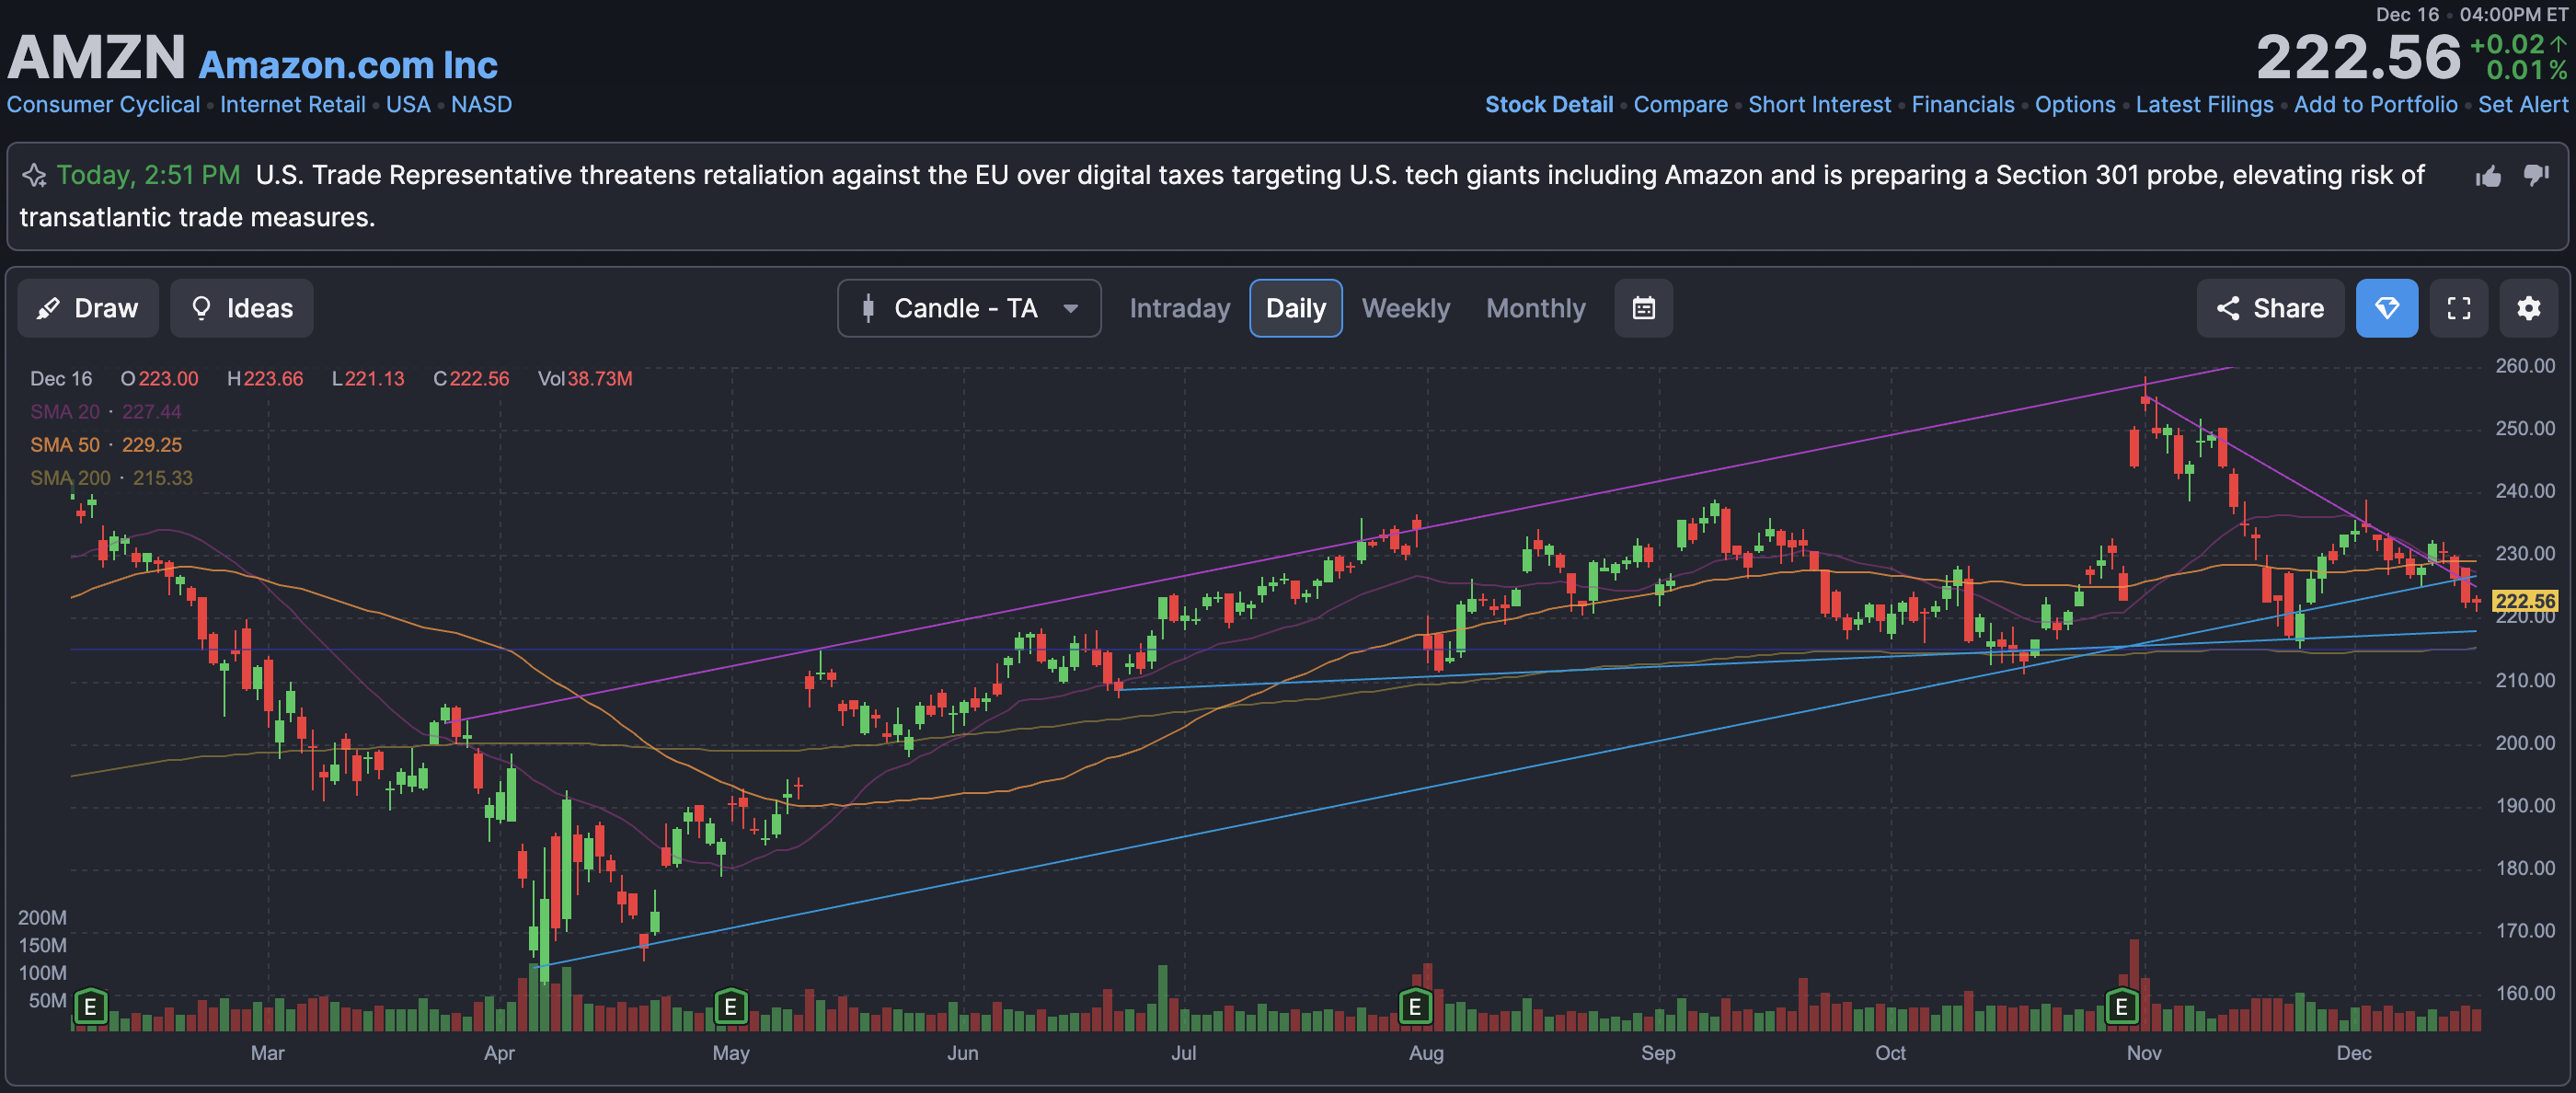Open the Short Interest link
This screenshot has height=1093, width=2576.
tap(1819, 104)
